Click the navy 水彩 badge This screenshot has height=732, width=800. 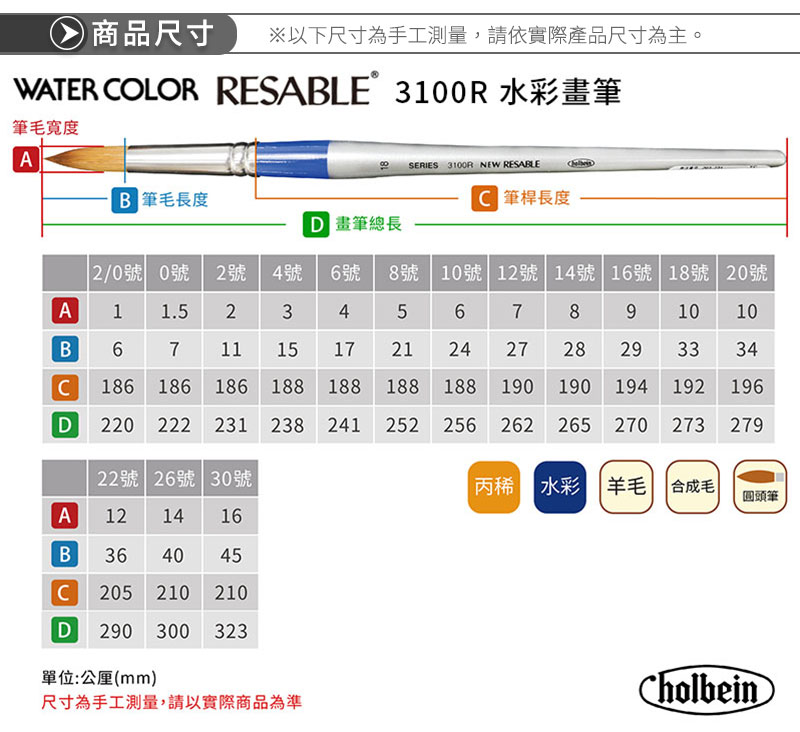560,487
